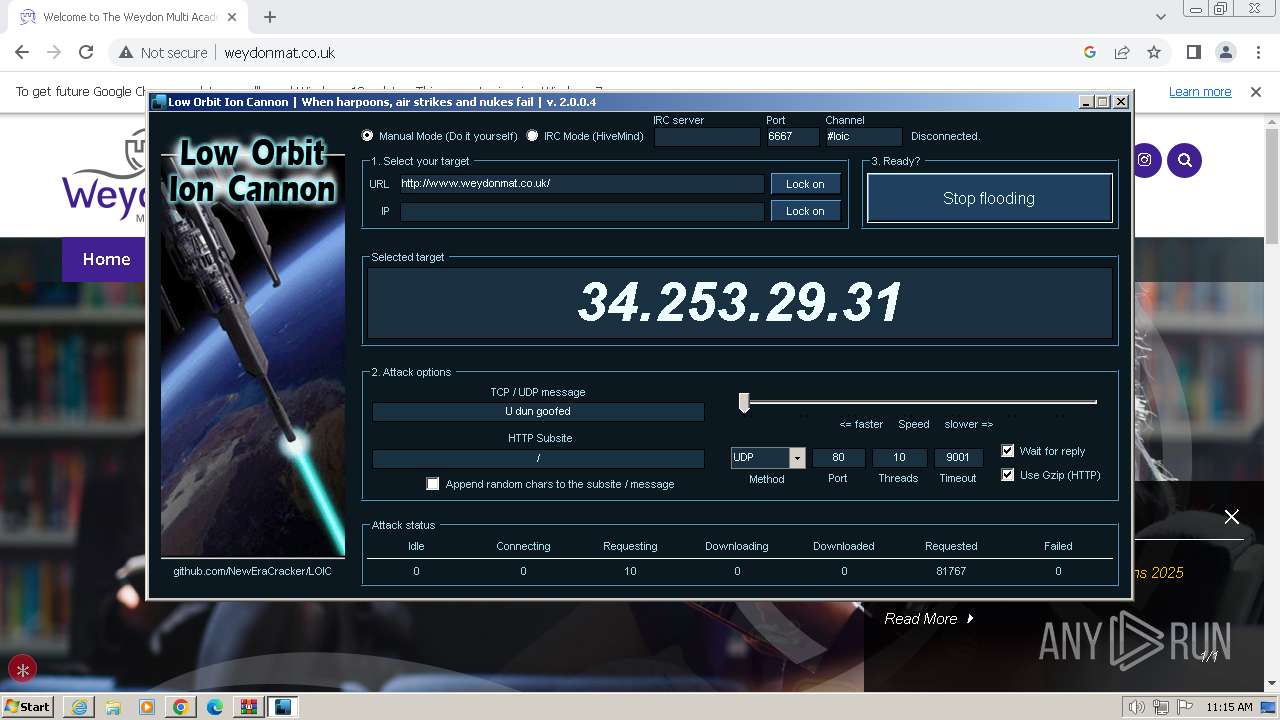Edit the HTTP Subsite field
The height and width of the screenshot is (720, 1280).
pyautogui.click(x=538, y=458)
